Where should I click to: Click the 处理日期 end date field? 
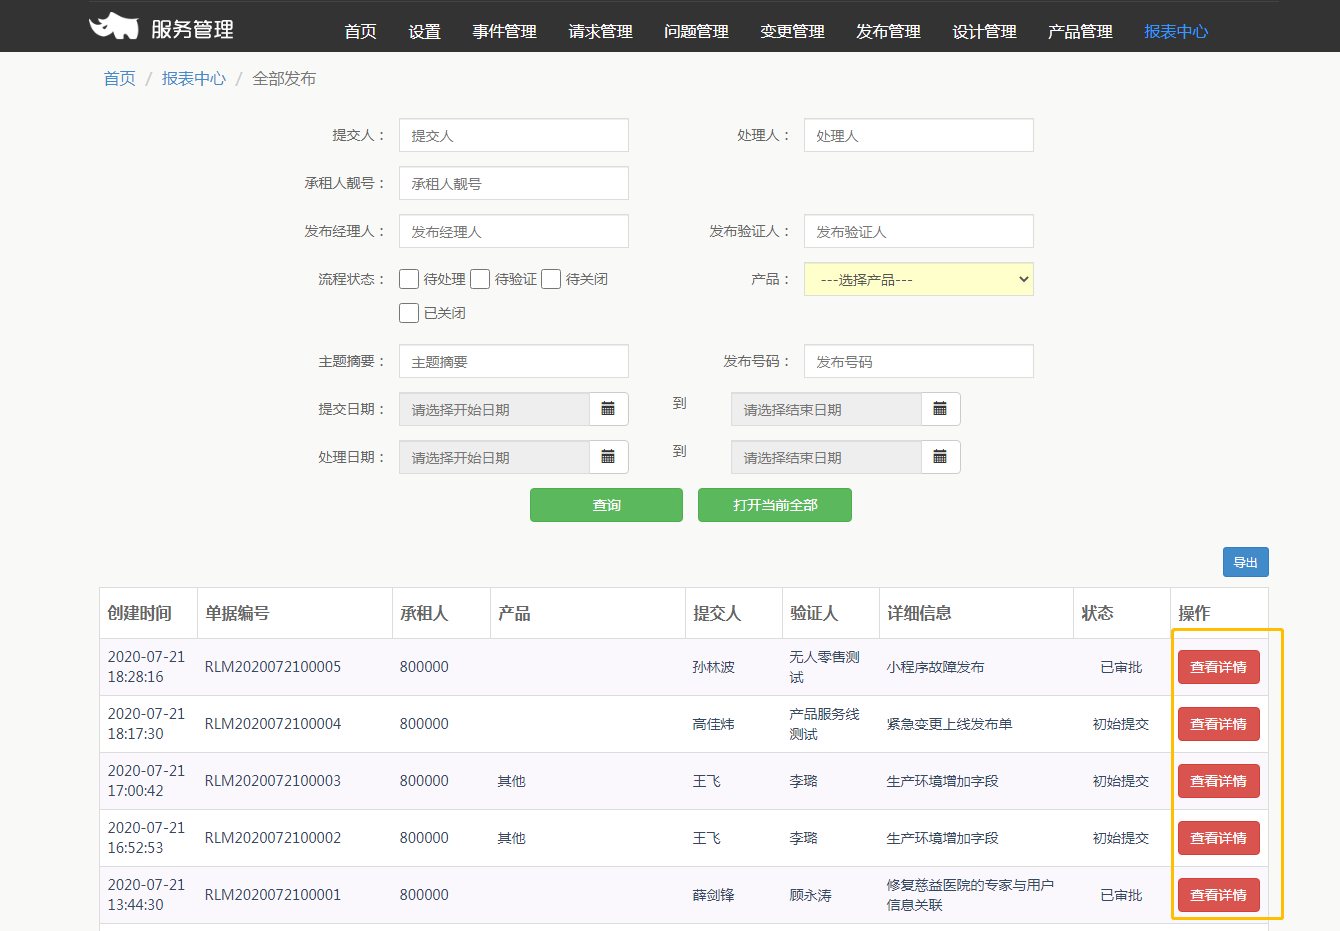pos(826,457)
